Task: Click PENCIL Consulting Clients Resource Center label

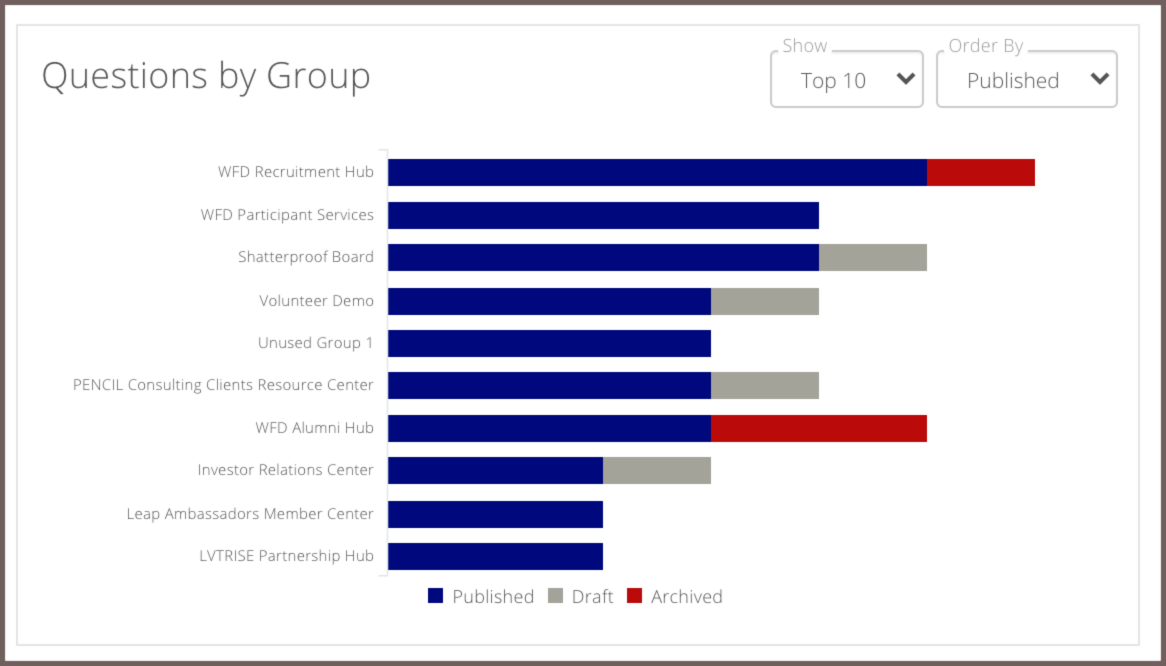Action: coord(223,385)
